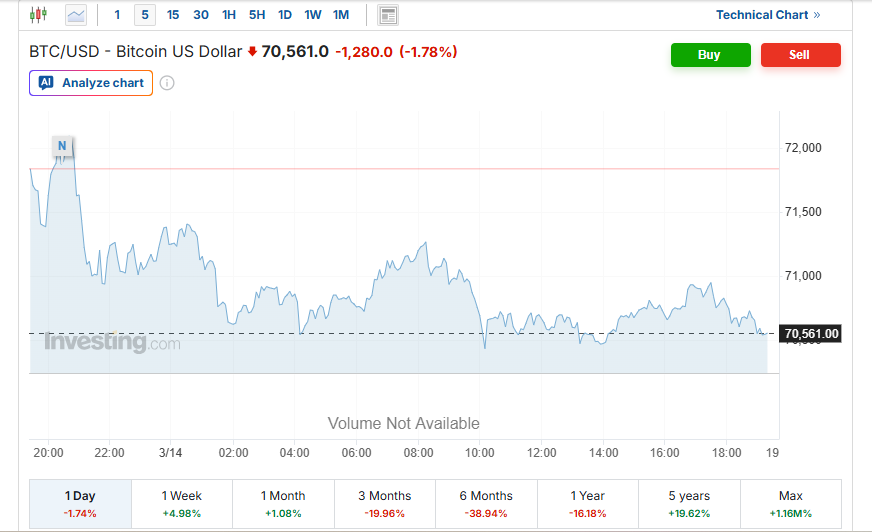This screenshot has height=532, width=872.
Task: Switch to candlestick chart type
Action: (39, 15)
